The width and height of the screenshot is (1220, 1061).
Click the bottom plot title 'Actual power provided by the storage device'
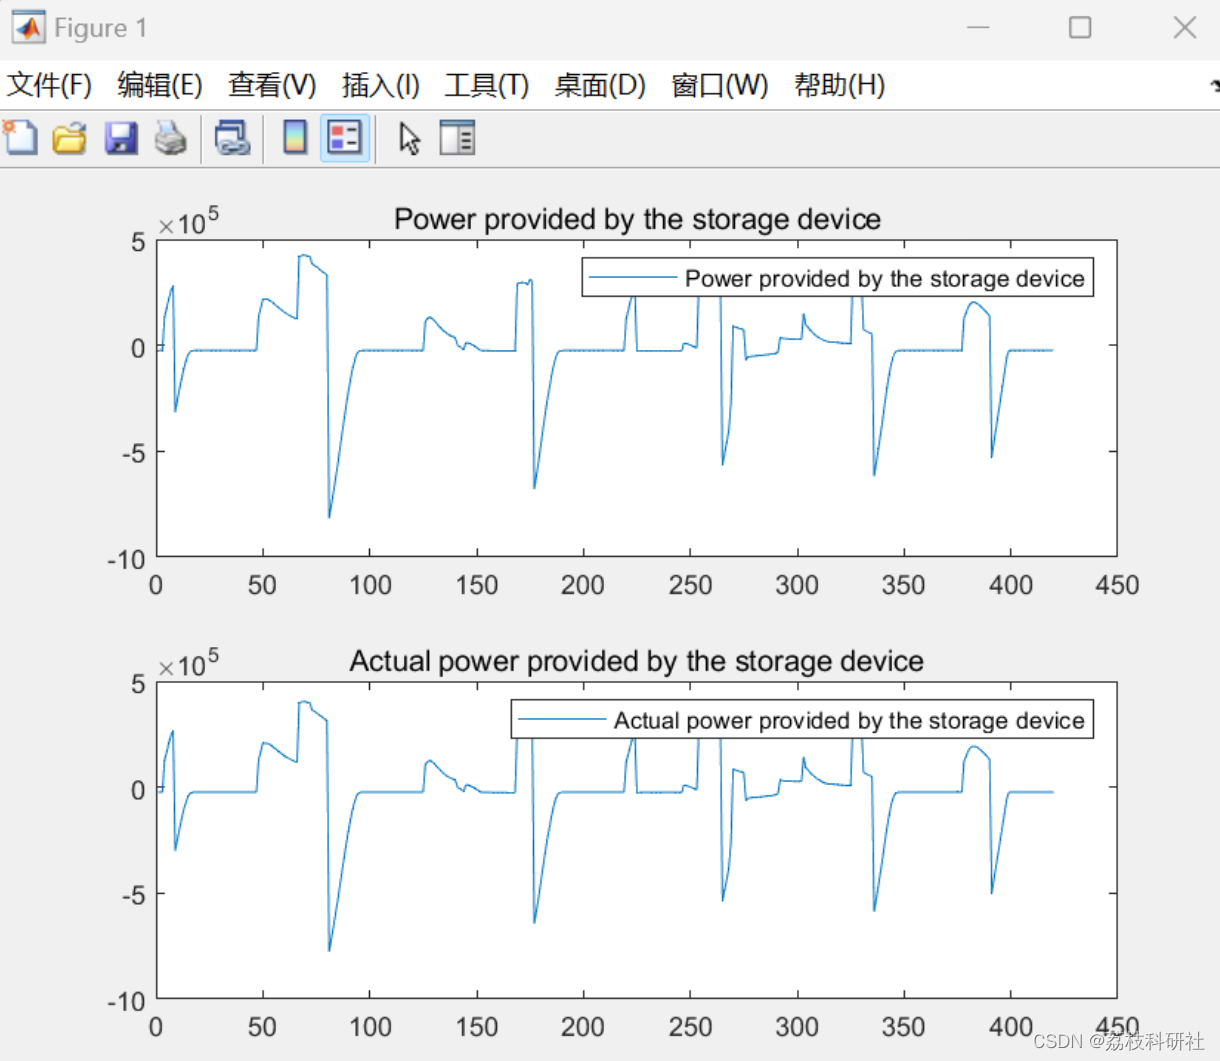pos(636,661)
